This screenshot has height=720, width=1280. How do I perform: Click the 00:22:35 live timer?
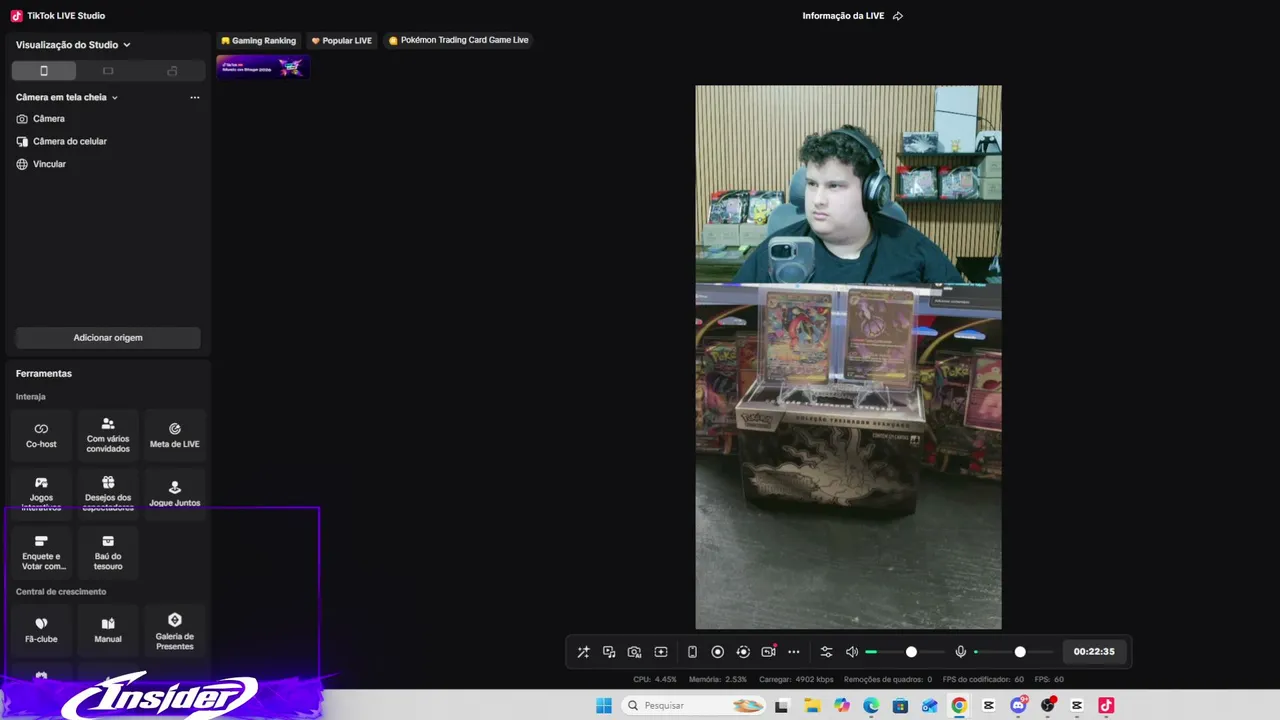click(x=1094, y=652)
